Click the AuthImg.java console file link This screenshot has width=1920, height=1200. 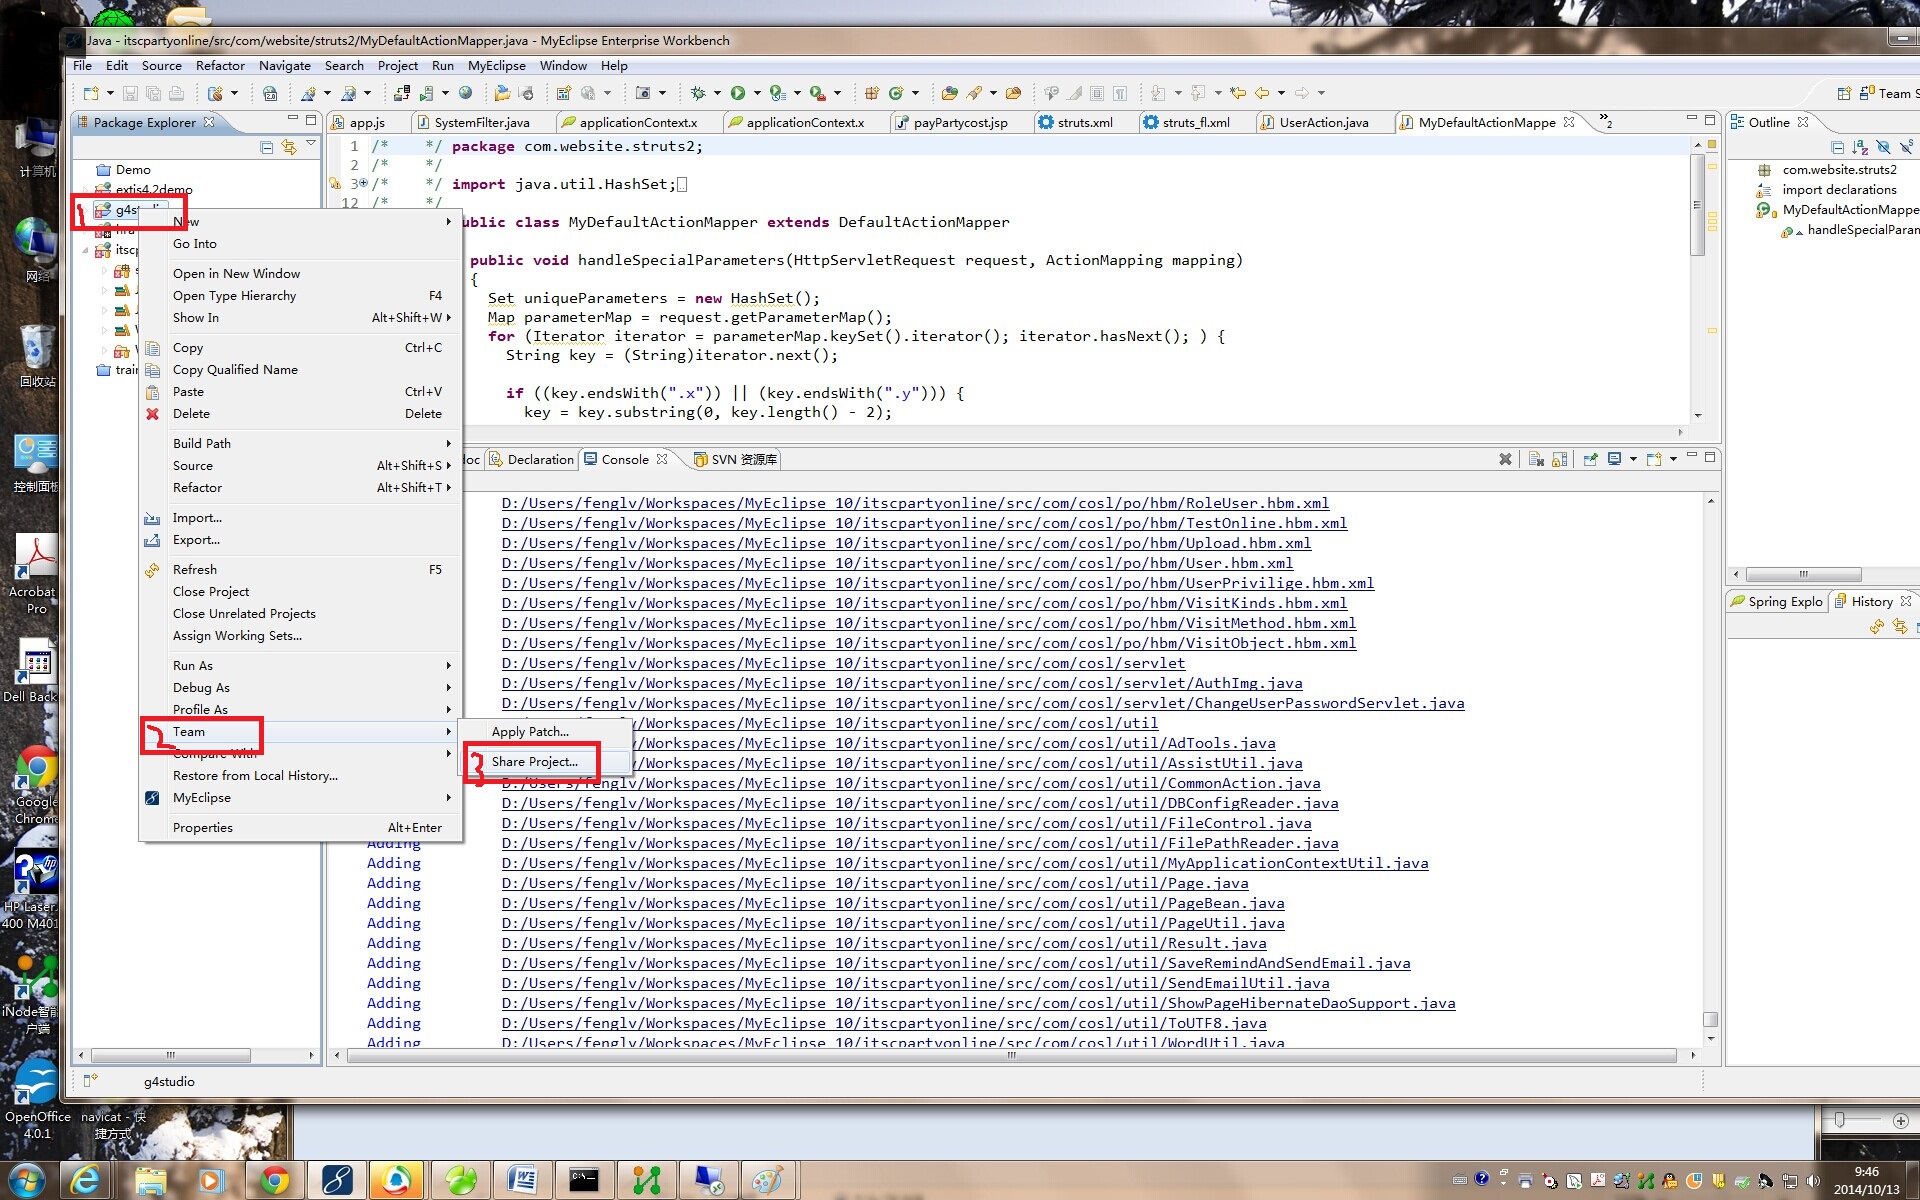[902, 683]
